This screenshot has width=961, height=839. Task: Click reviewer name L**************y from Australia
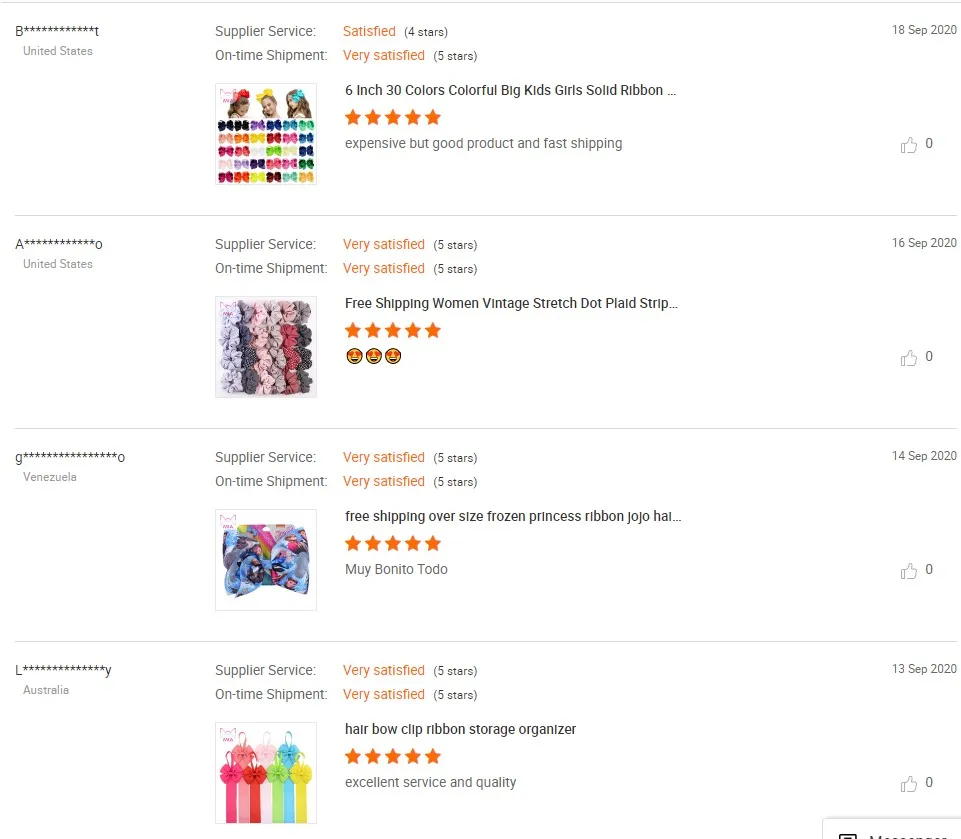click(63, 670)
